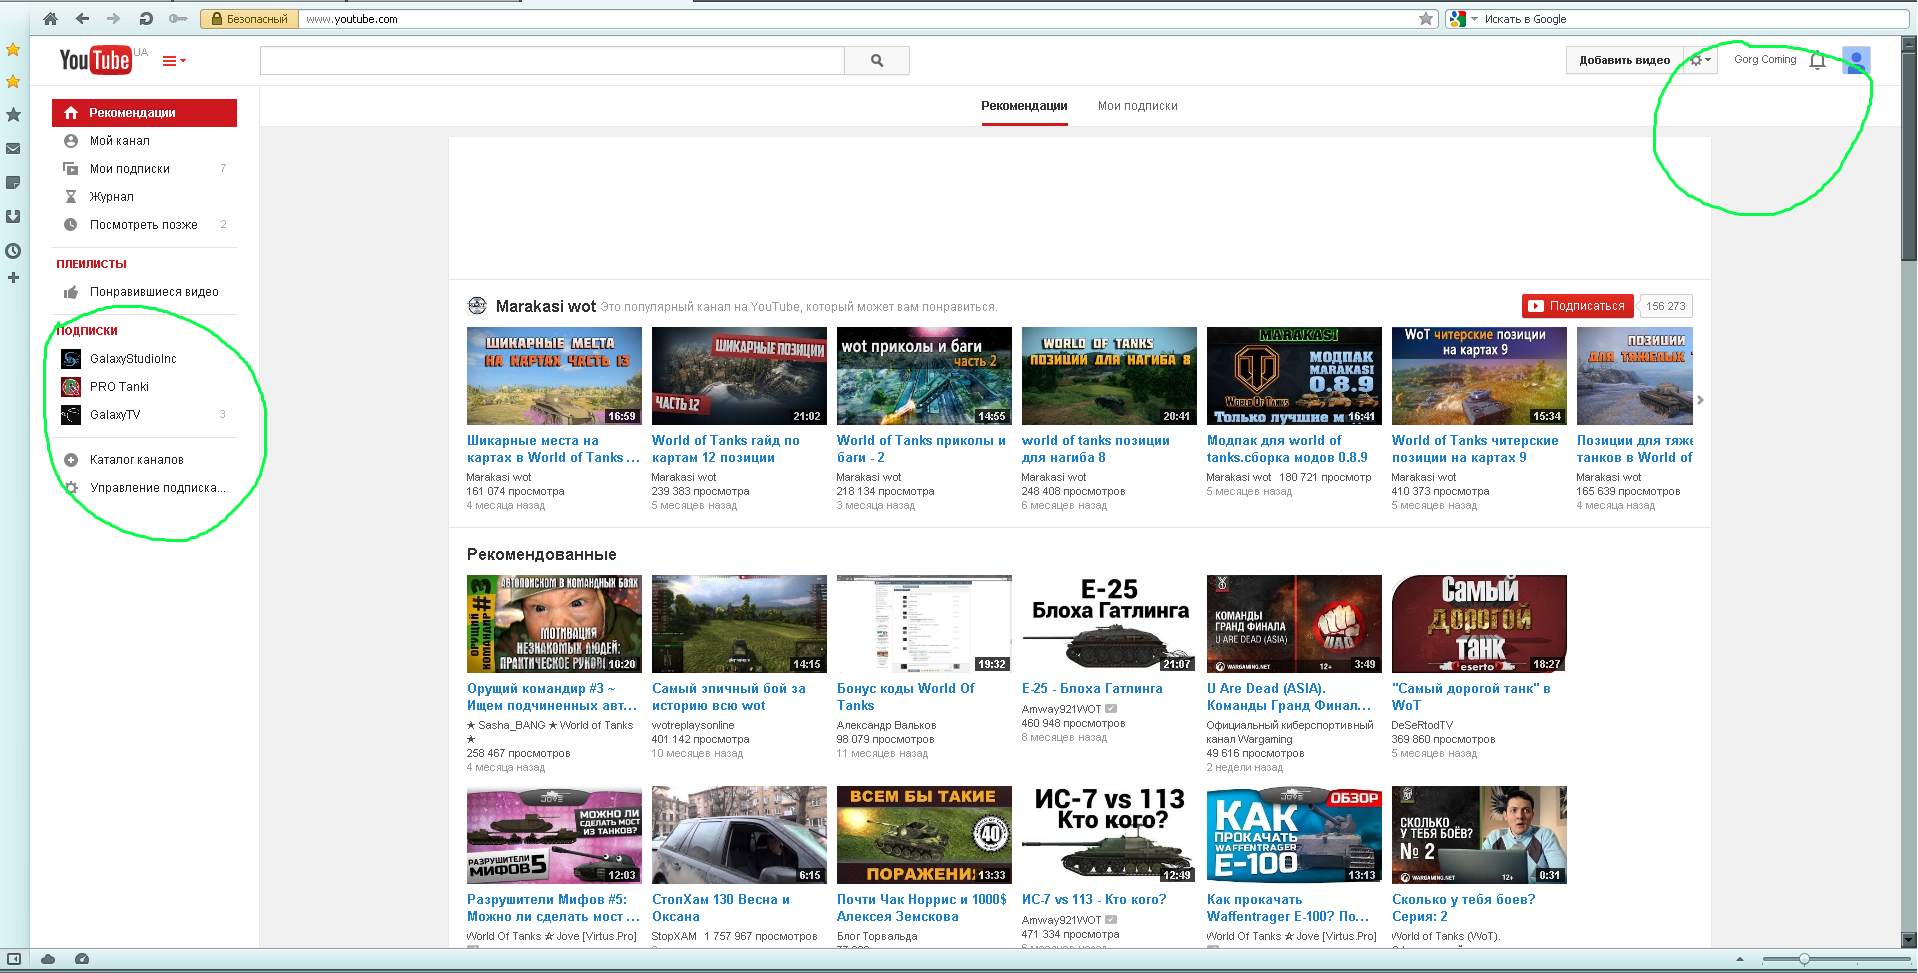
Task: Select the Рекомендации top tab
Action: (x=1024, y=106)
